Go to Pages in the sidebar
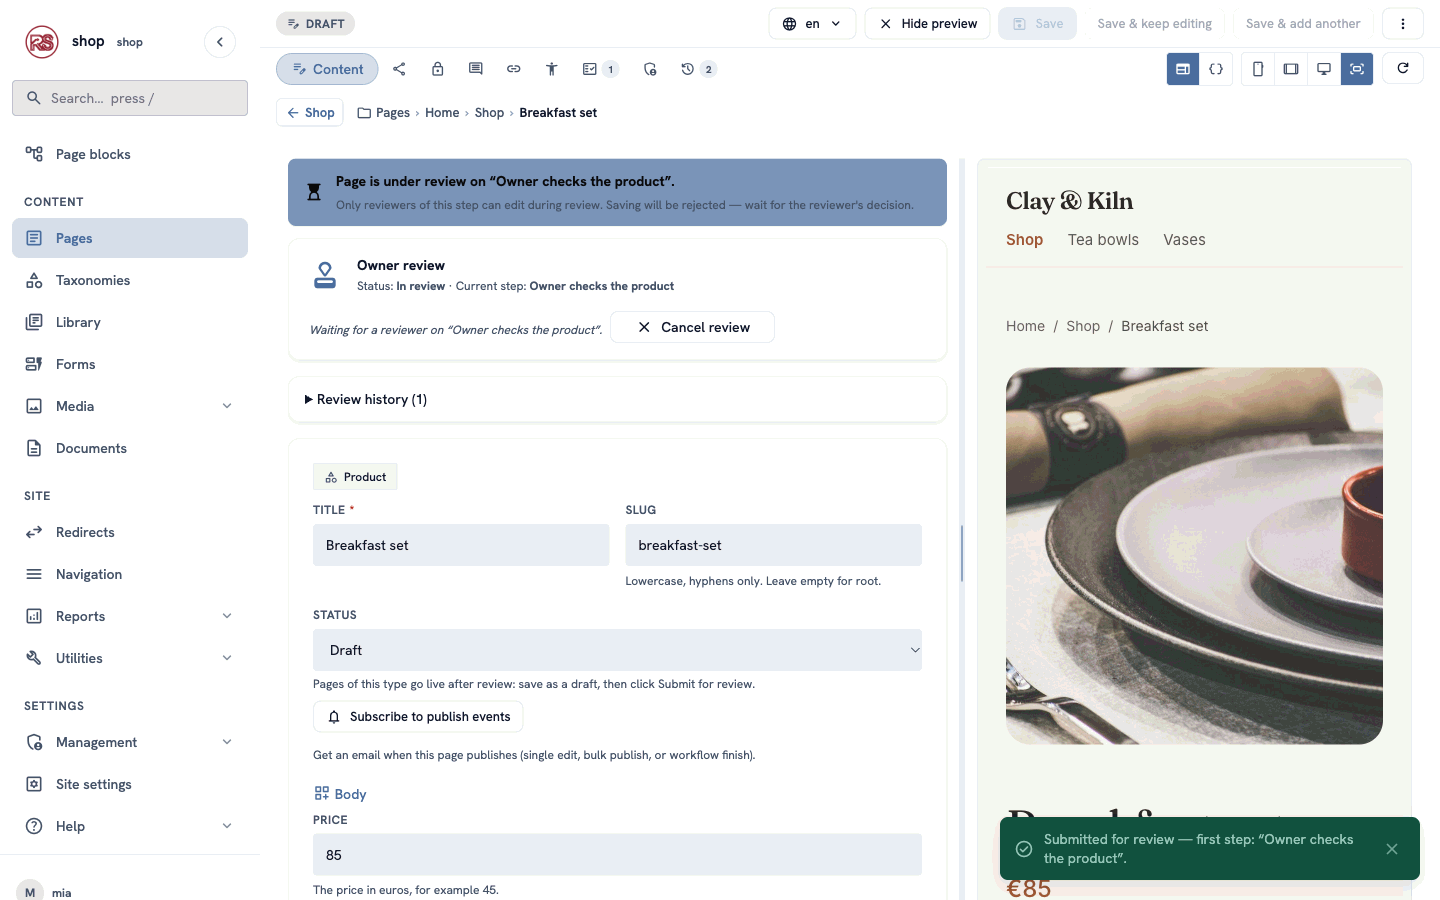Image resolution: width=1440 pixels, height=900 pixels. tap(130, 238)
